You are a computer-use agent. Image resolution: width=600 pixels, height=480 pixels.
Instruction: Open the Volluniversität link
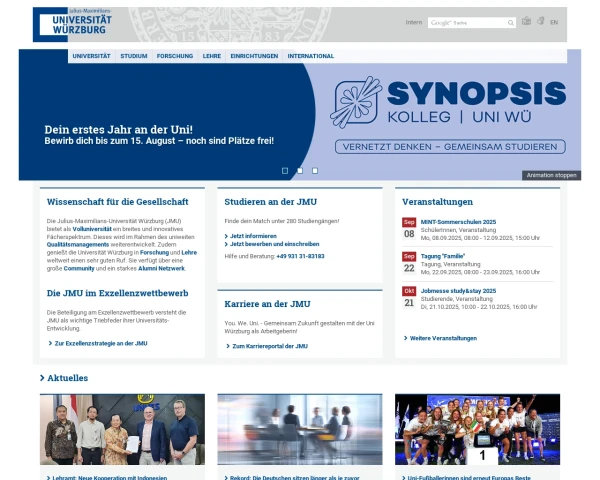pos(92,229)
